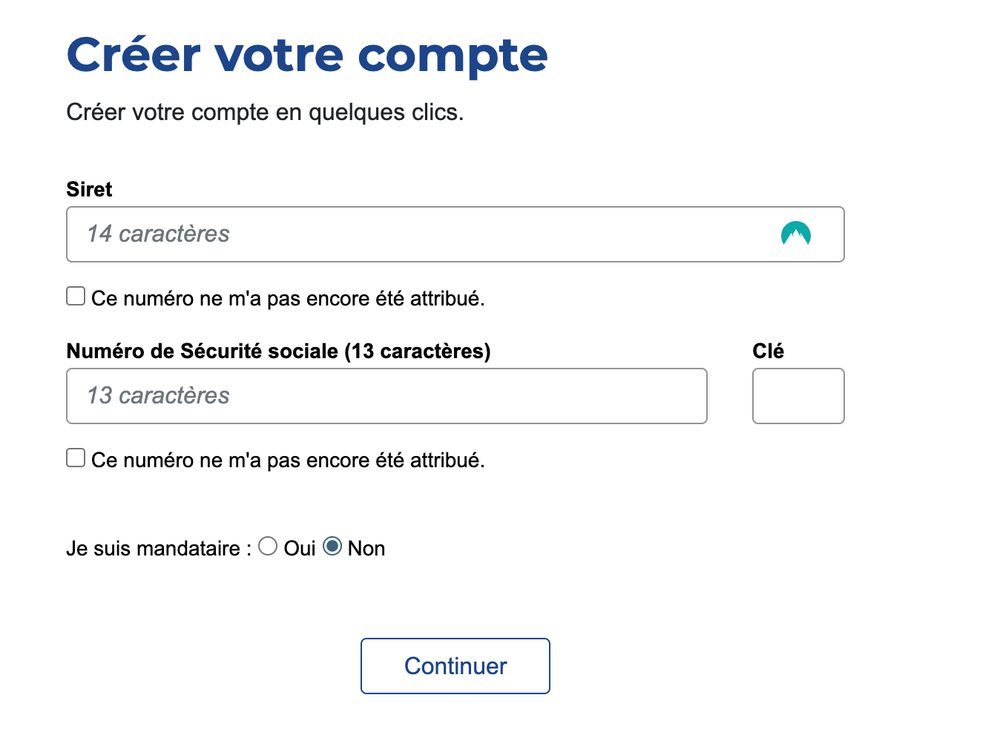Tick the checkbox below the Sécurité sociale field
The height and width of the screenshot is (746, 1000).
[76, 458]
